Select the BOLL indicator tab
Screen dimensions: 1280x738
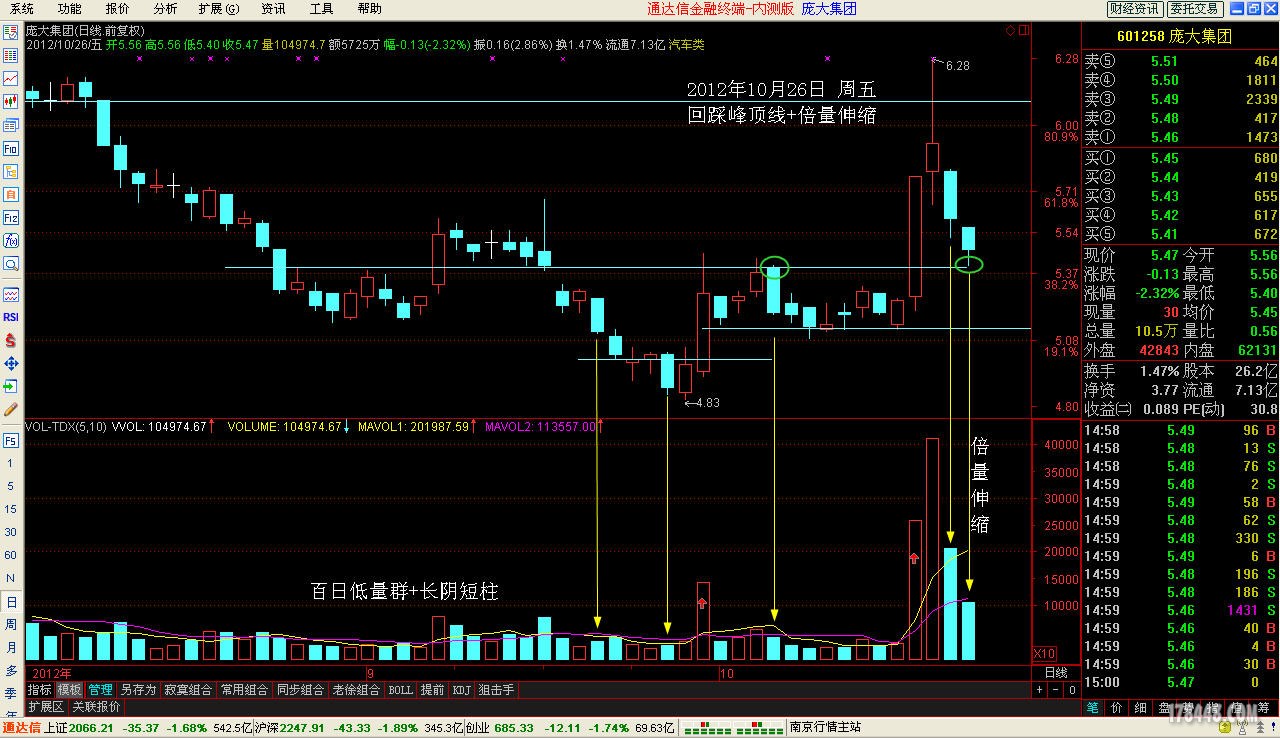tap(400, 690)
